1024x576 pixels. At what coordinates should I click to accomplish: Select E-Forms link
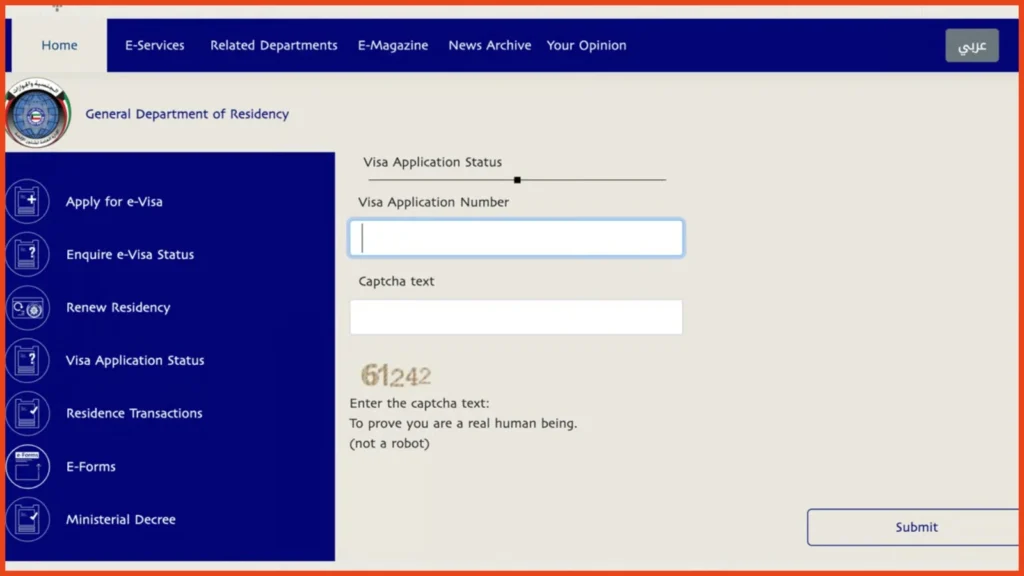[91, 466]
